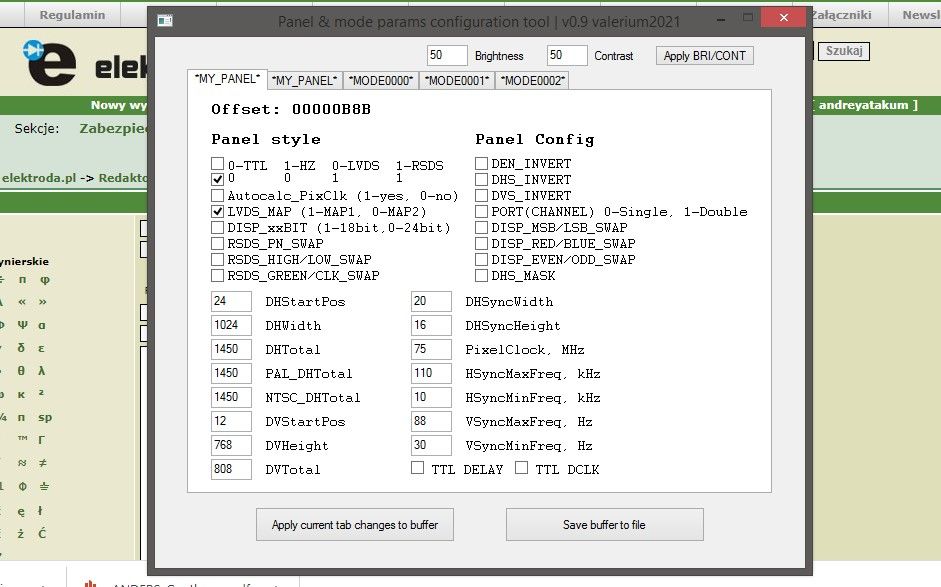Click the elektroda logo icon in browser
The height and width of the screenshot is (587, 941).
49,62
